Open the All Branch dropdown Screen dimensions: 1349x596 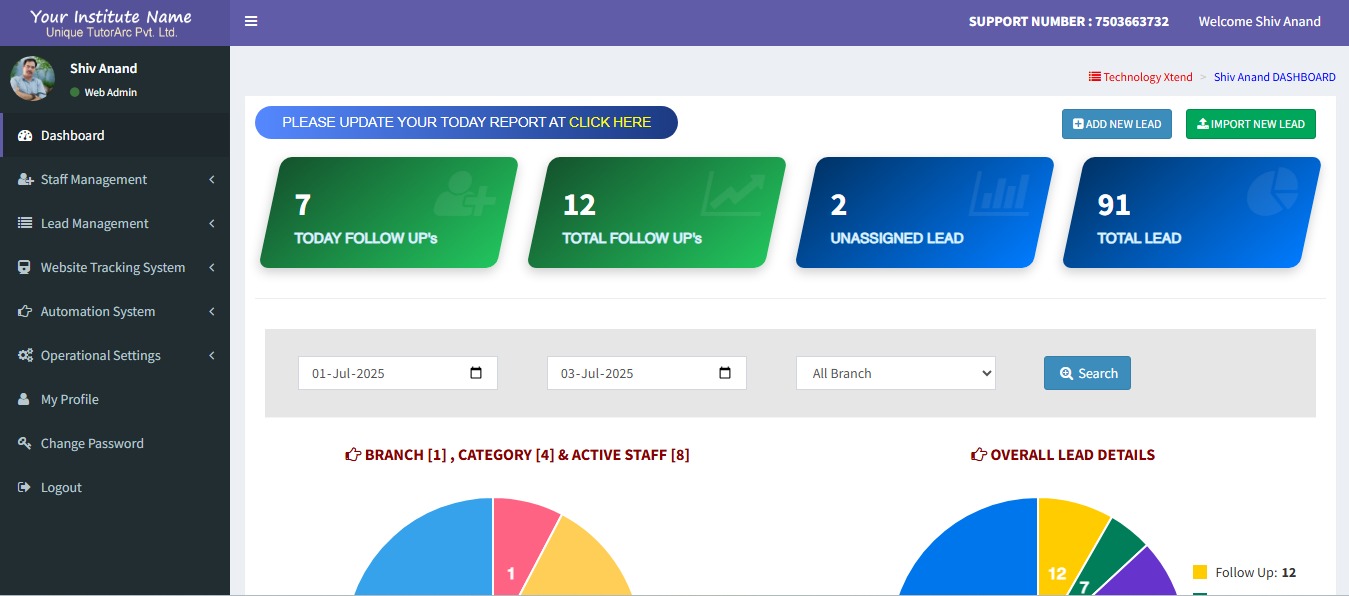pyautogui.click(x=896, y=373)
